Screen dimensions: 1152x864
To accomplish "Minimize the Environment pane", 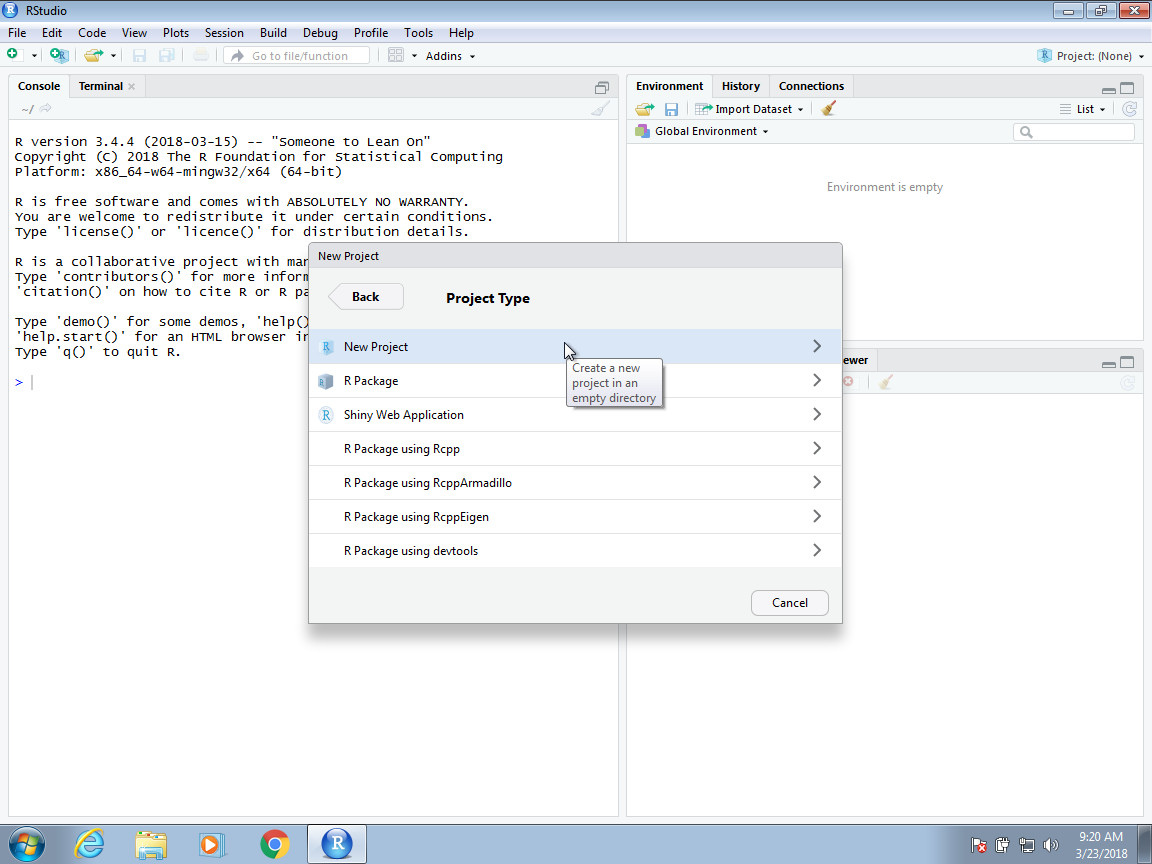I will [x=1109, y=89].
